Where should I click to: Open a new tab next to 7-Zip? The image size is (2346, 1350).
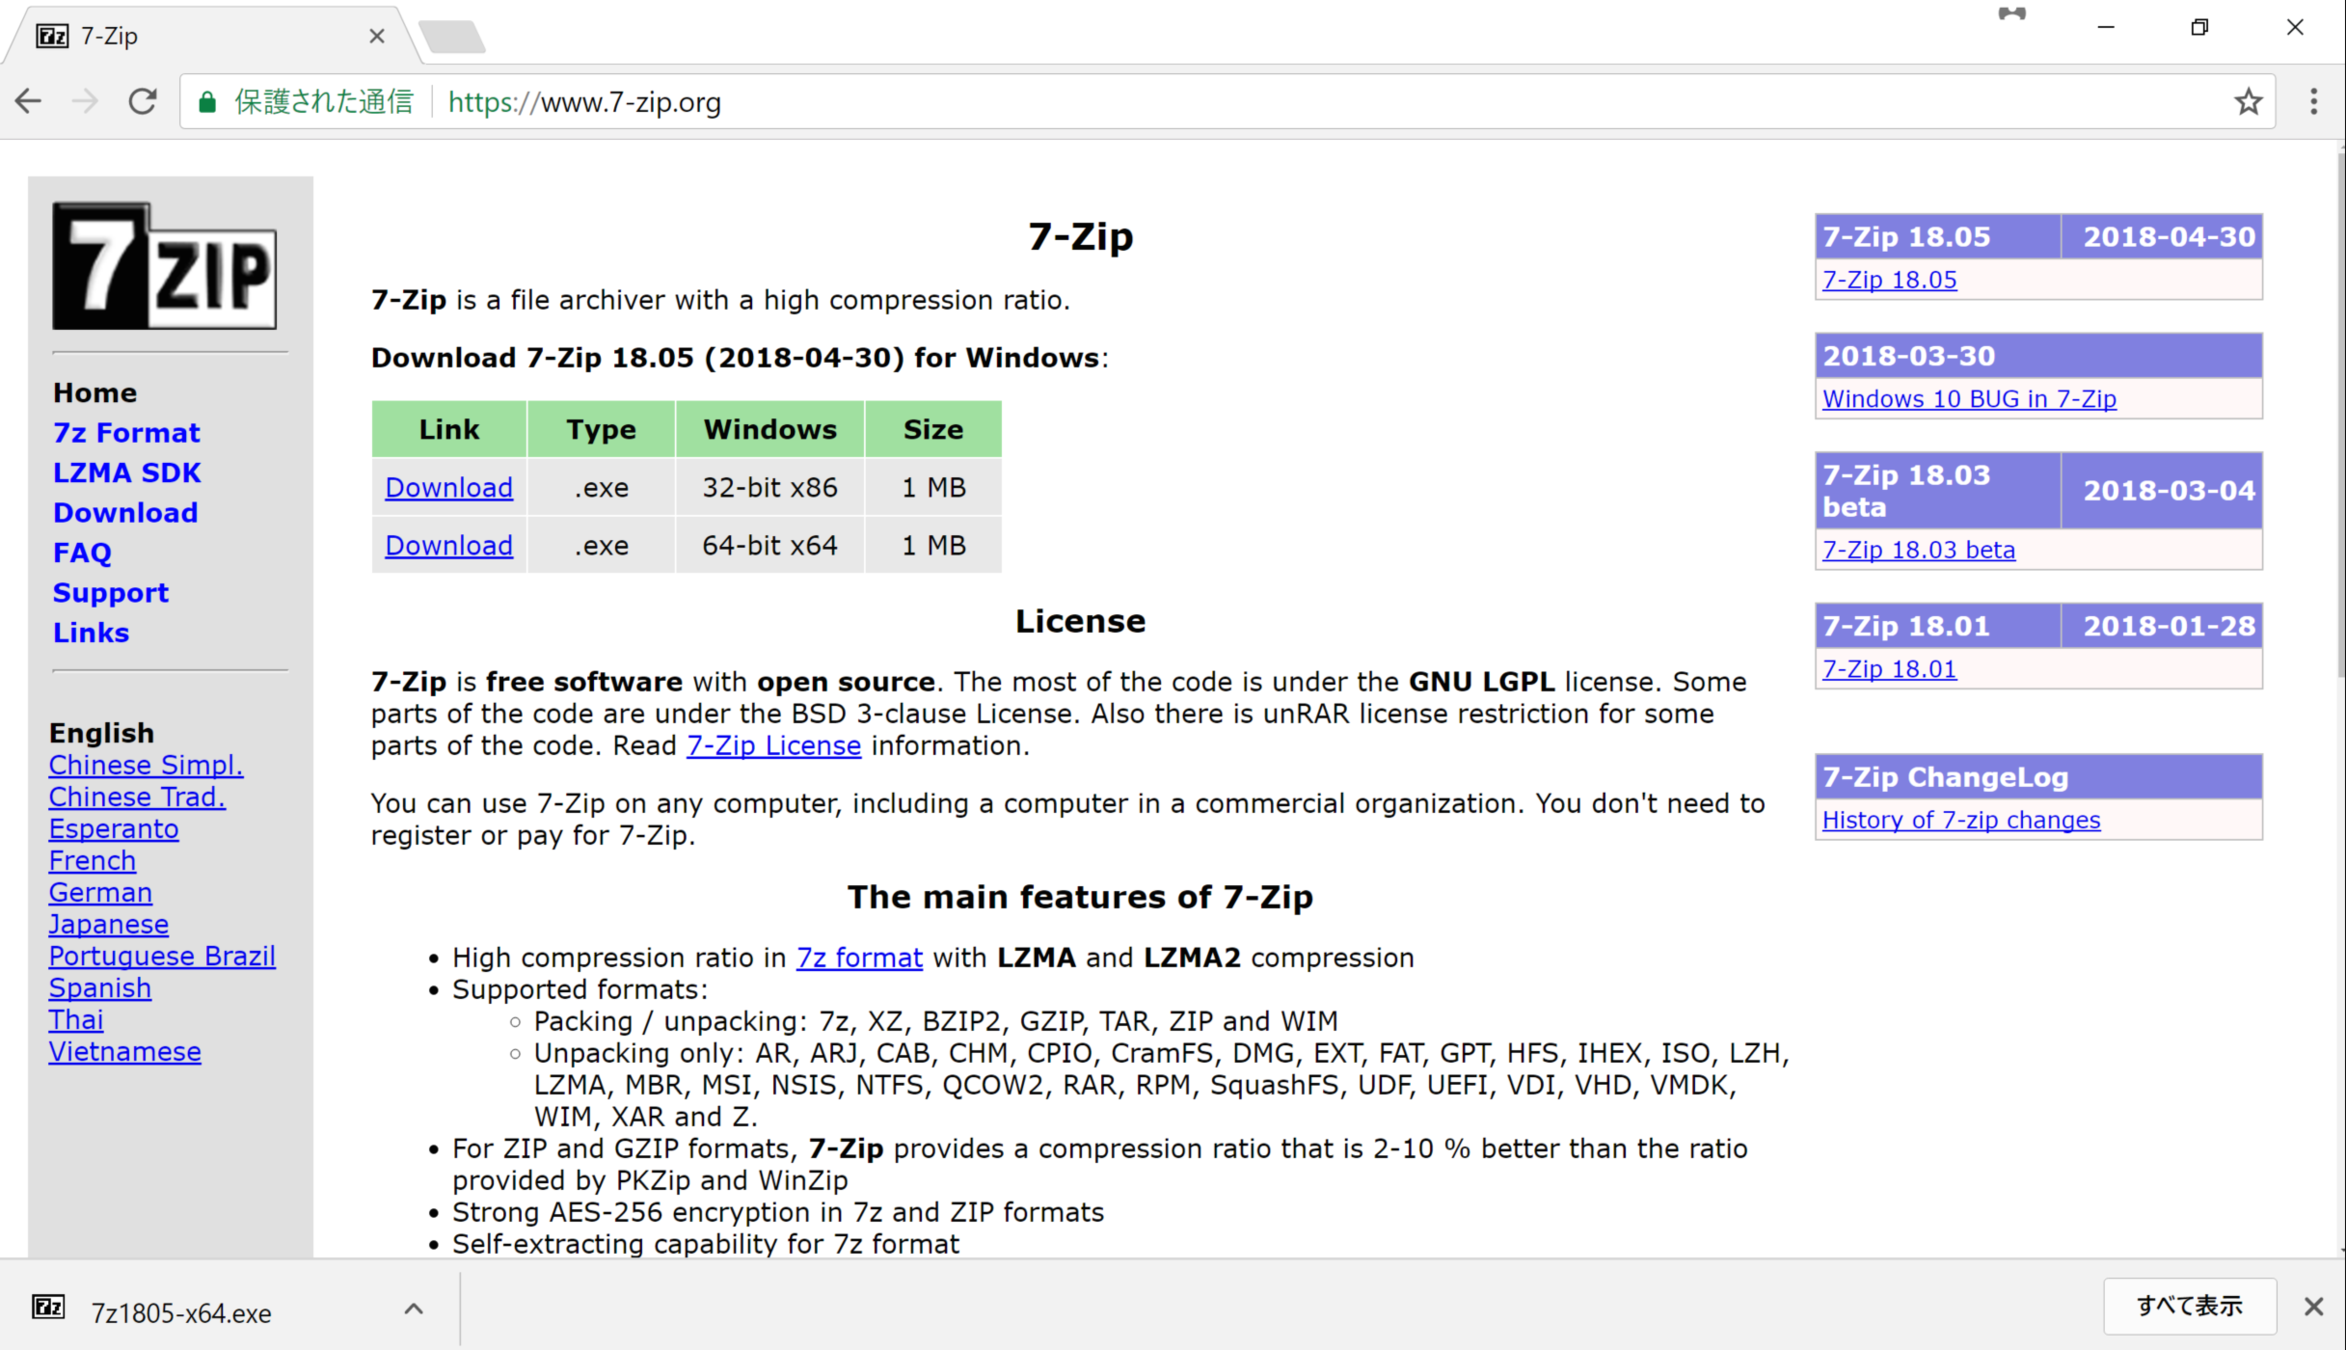[452, 37]
